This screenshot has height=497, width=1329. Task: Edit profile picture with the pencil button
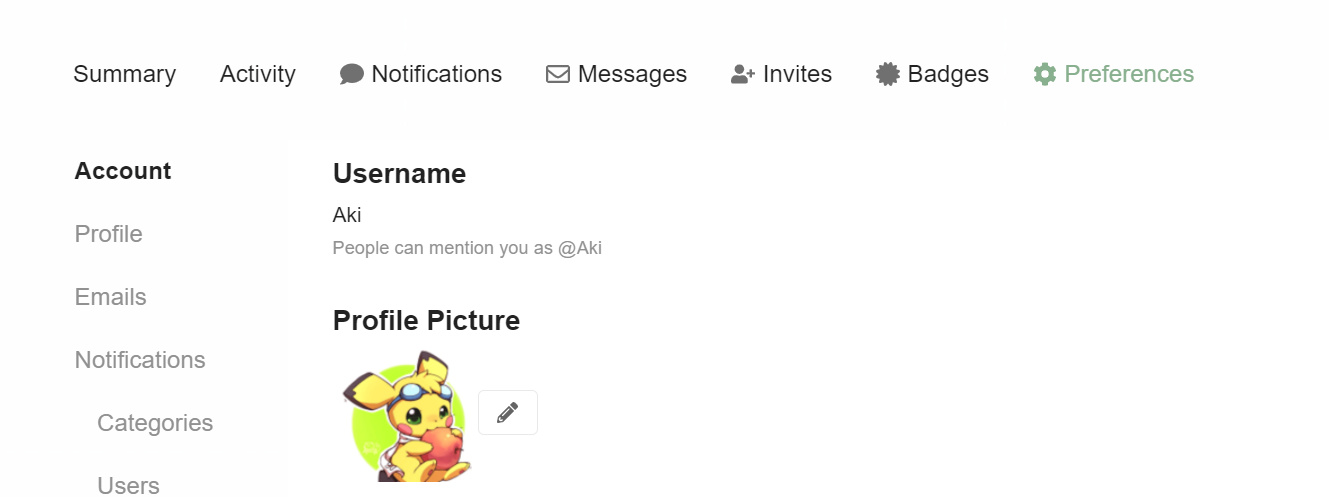click(x=508, y=412)
